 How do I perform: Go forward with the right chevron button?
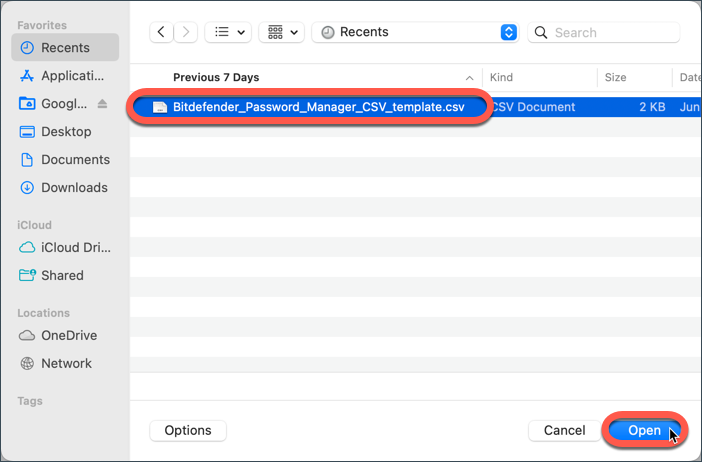click(186, 32)
